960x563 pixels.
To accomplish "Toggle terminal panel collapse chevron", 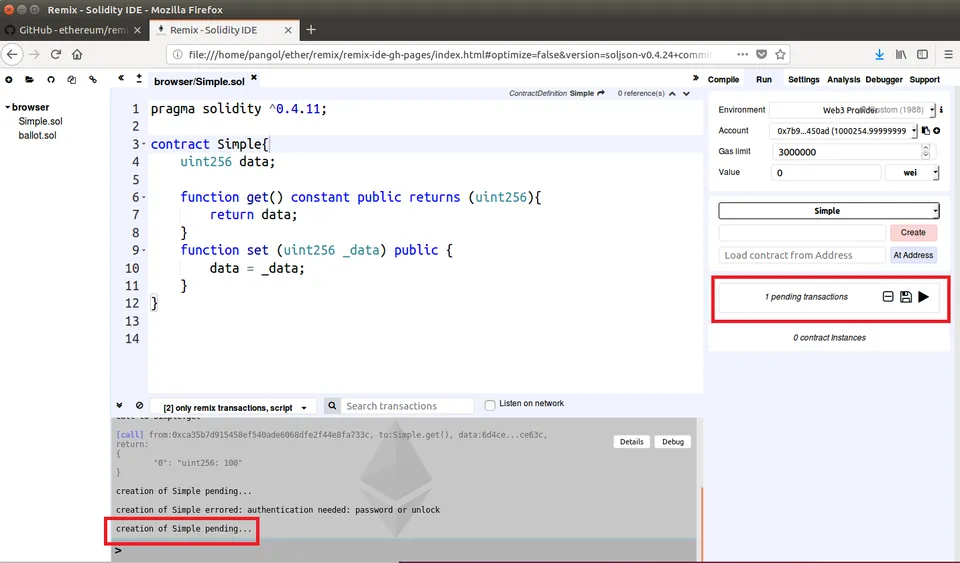I will click(119, 405).
